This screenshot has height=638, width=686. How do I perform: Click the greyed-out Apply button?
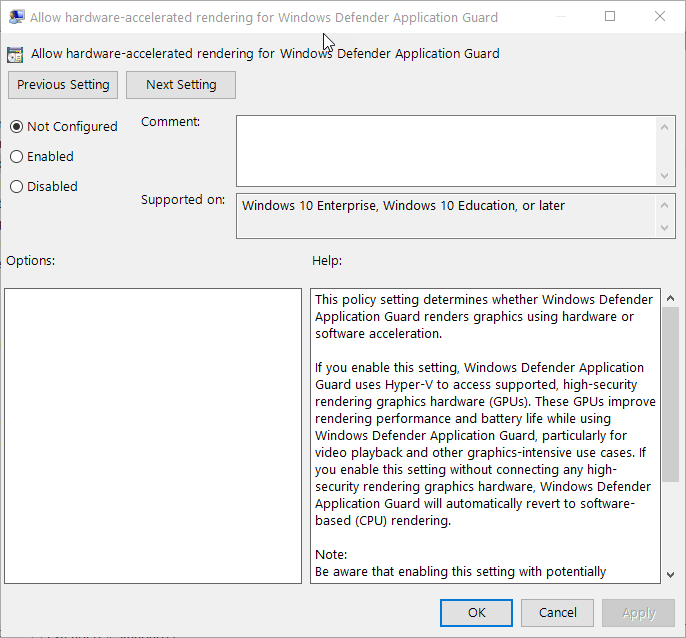click(x=639, y=613)
